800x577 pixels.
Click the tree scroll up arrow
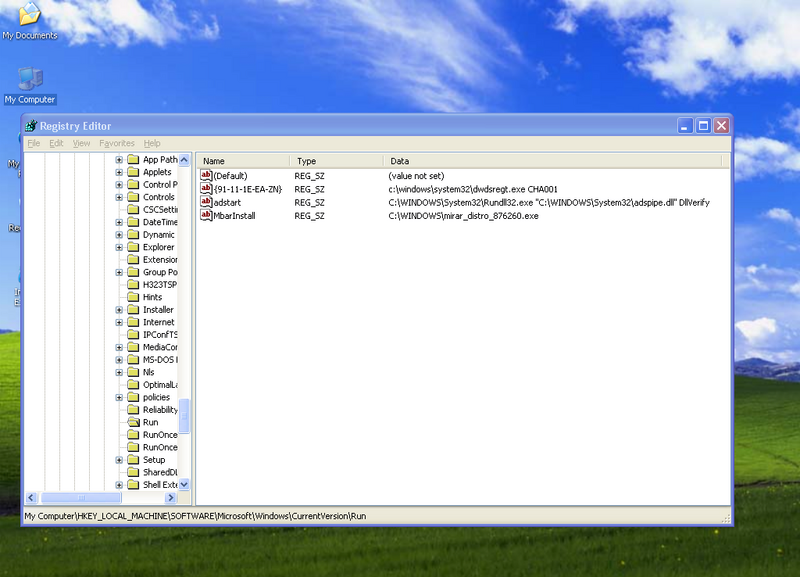[x=184, y=160]
